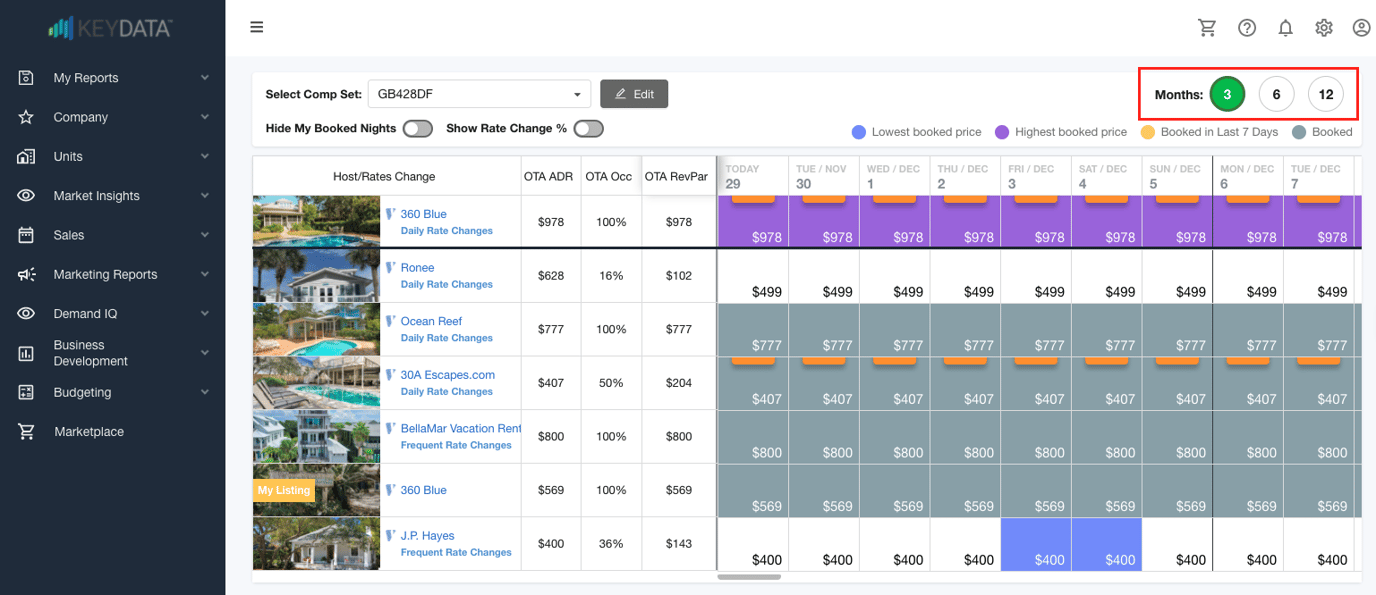Expand the My Reports chevron

pos(204,78)
